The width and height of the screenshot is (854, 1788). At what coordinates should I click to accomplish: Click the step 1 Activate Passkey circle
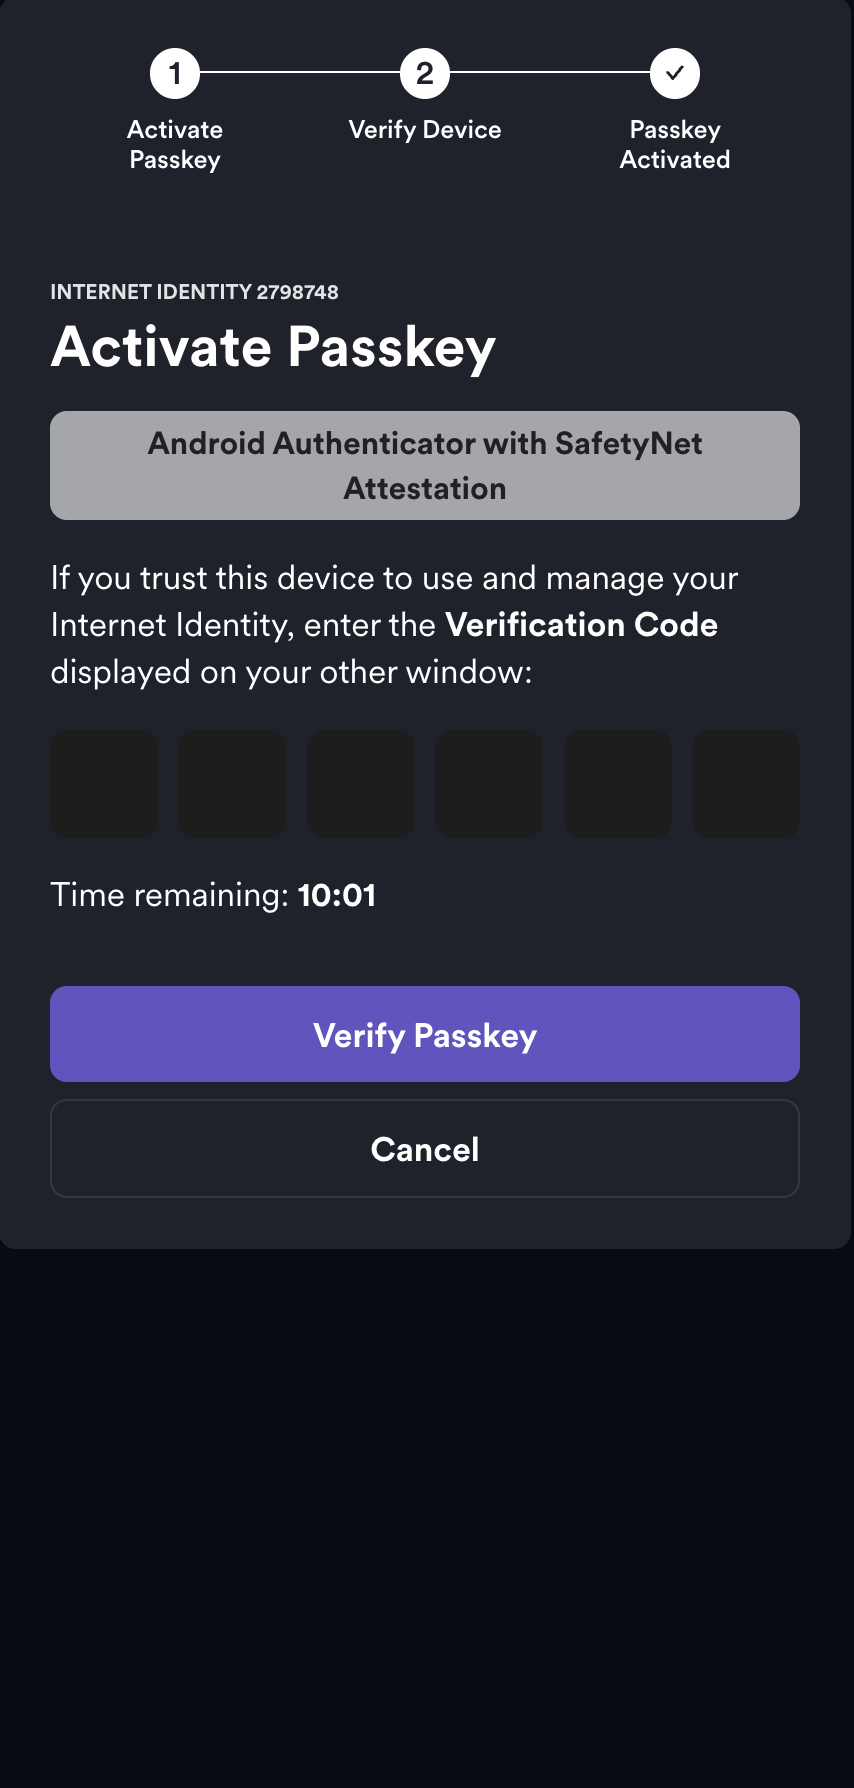click(175, 72)
